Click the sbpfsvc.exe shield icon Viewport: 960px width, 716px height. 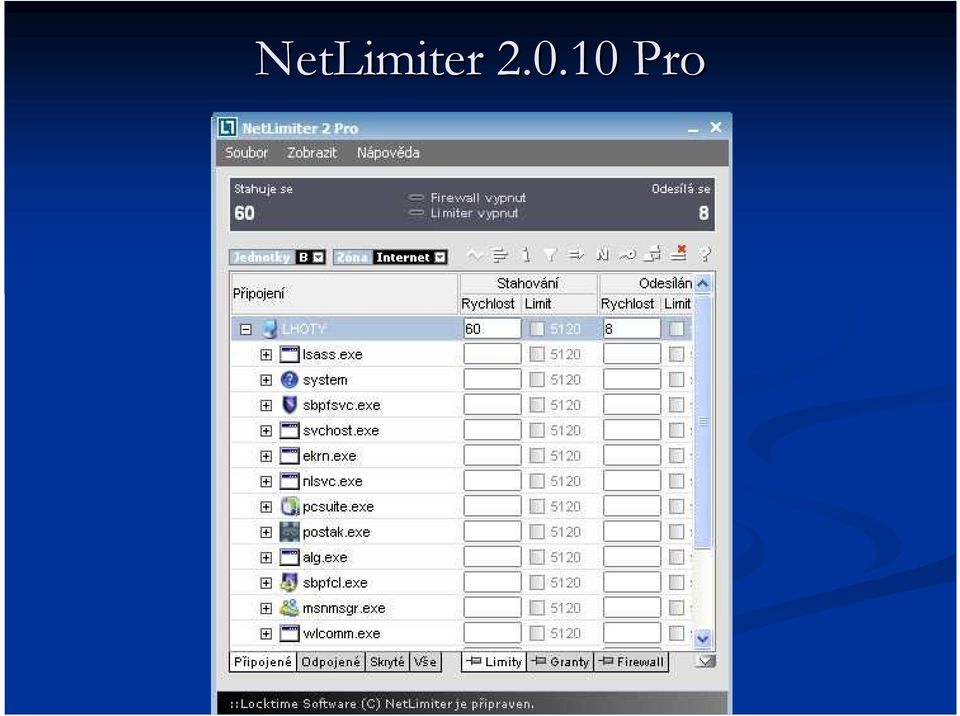(289, 405)
